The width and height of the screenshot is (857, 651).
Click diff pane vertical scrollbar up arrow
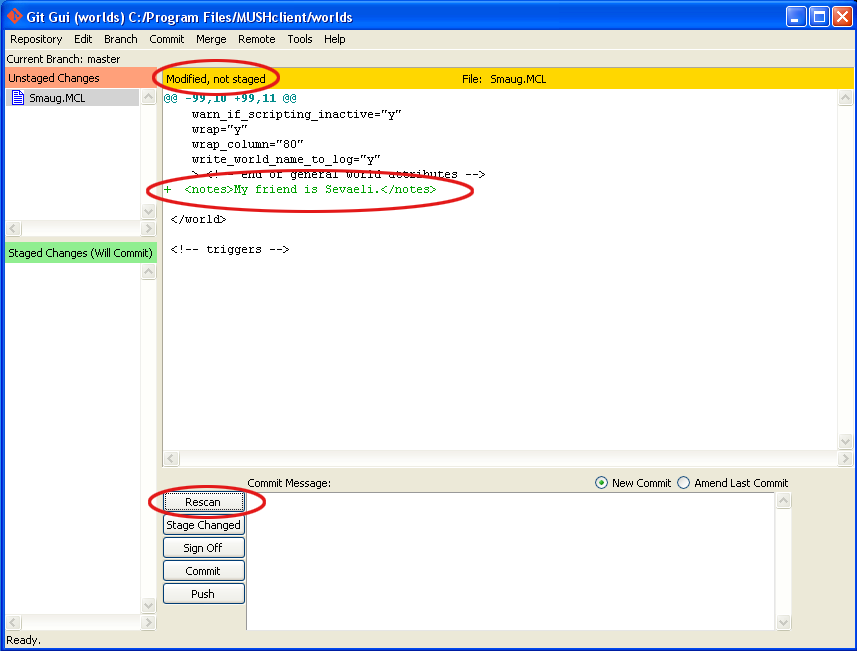click(845, 98)
